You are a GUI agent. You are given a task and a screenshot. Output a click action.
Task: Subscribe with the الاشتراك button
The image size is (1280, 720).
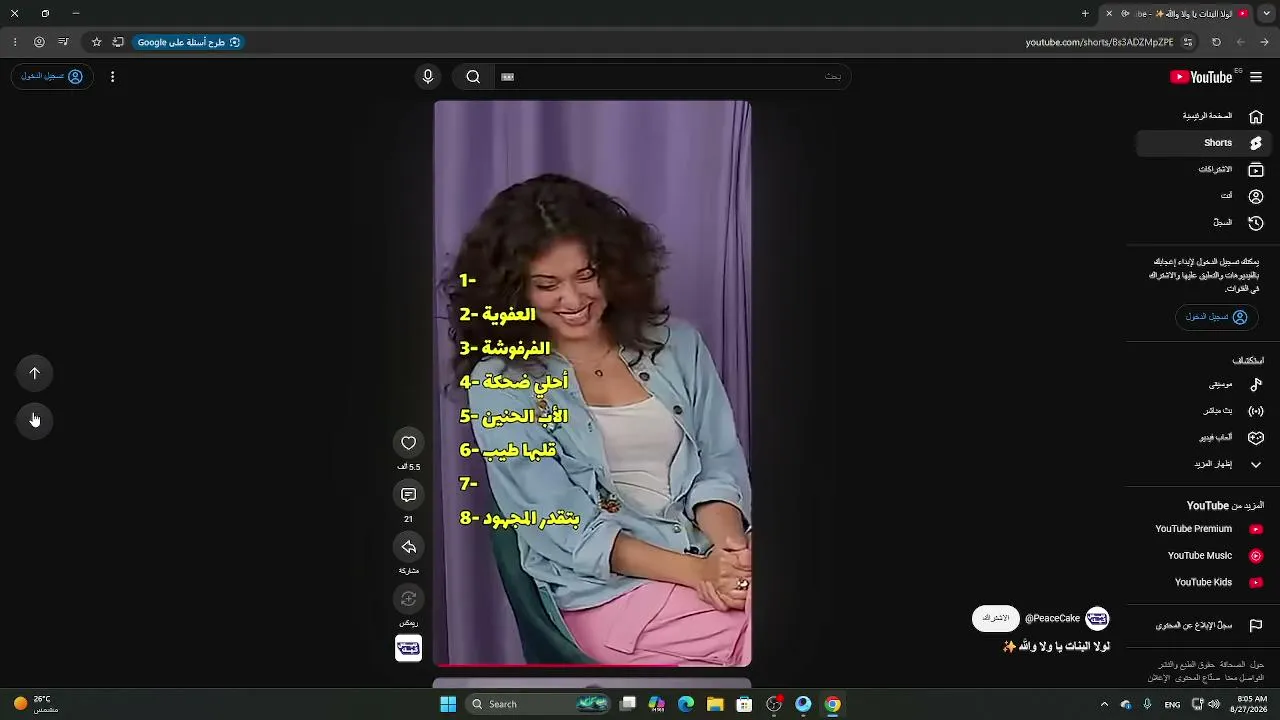point(995,618)
